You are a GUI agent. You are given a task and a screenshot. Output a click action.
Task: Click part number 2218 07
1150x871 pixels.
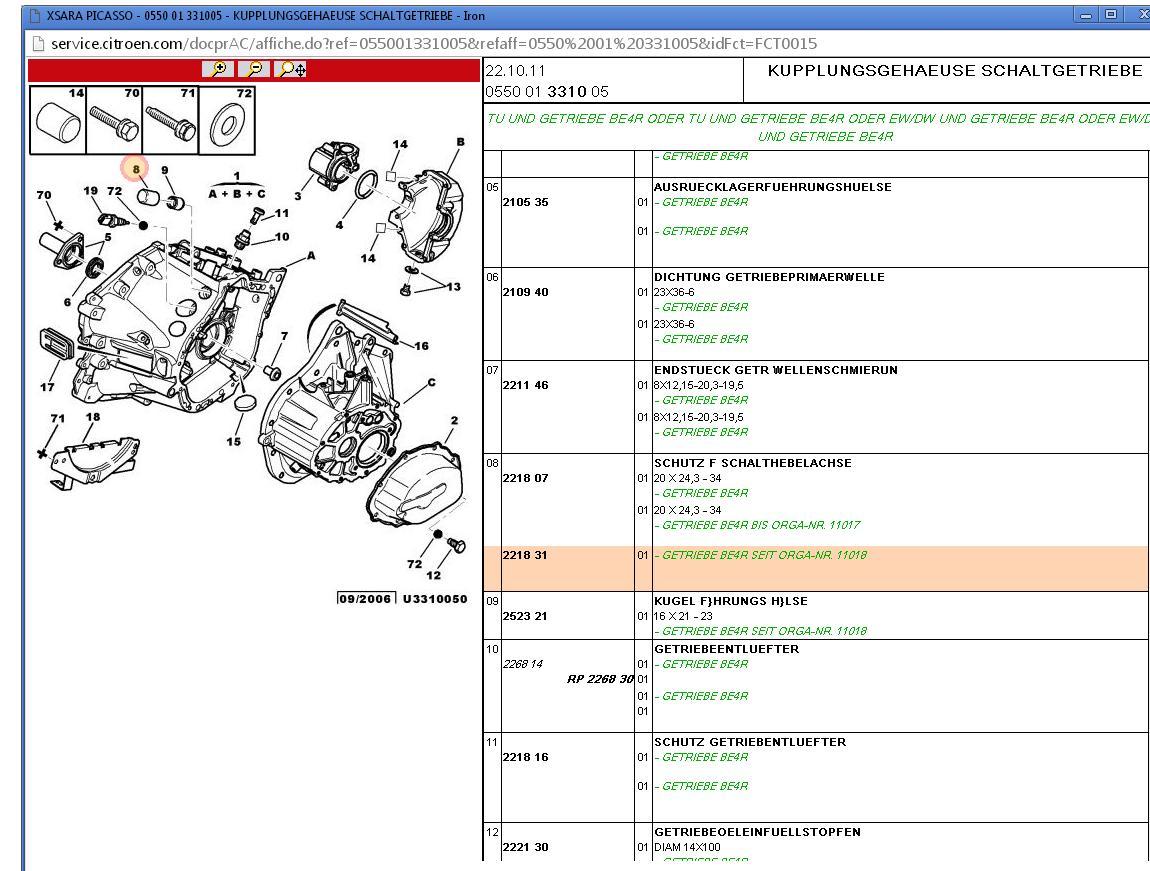click(x=525, y=478)
